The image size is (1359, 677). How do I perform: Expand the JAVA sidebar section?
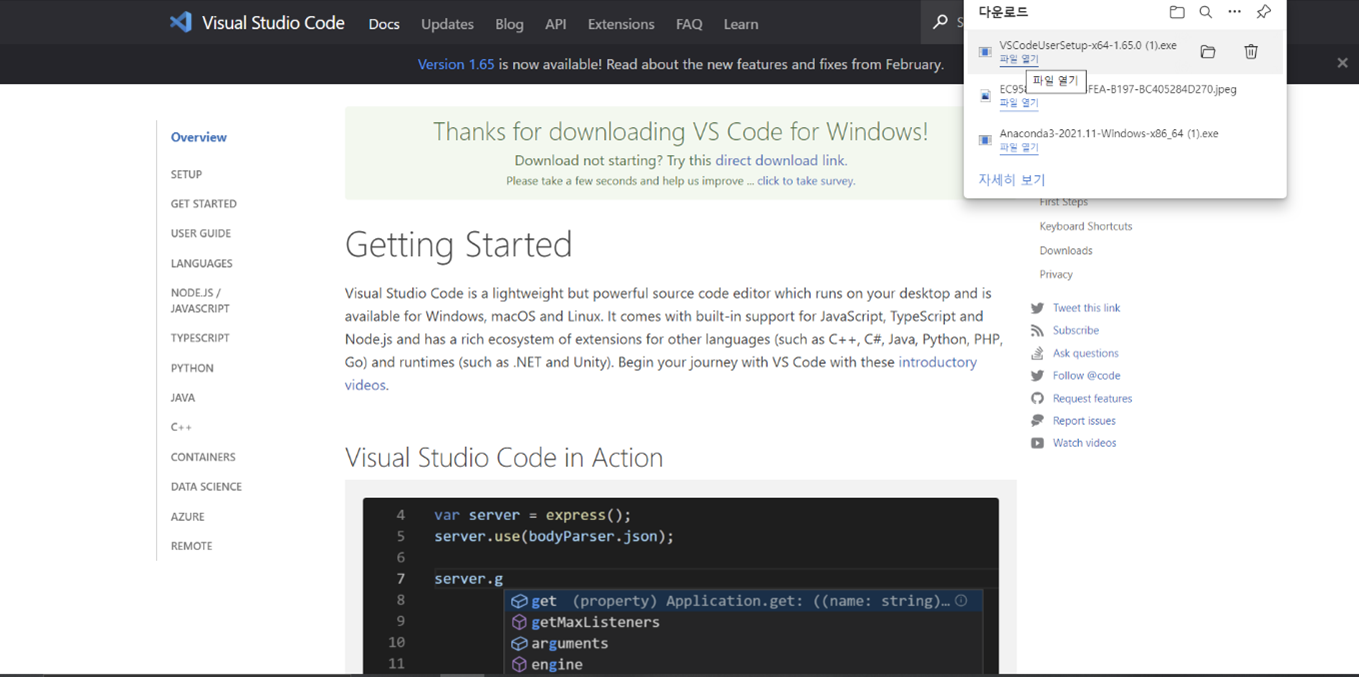[x=183, y=397]
